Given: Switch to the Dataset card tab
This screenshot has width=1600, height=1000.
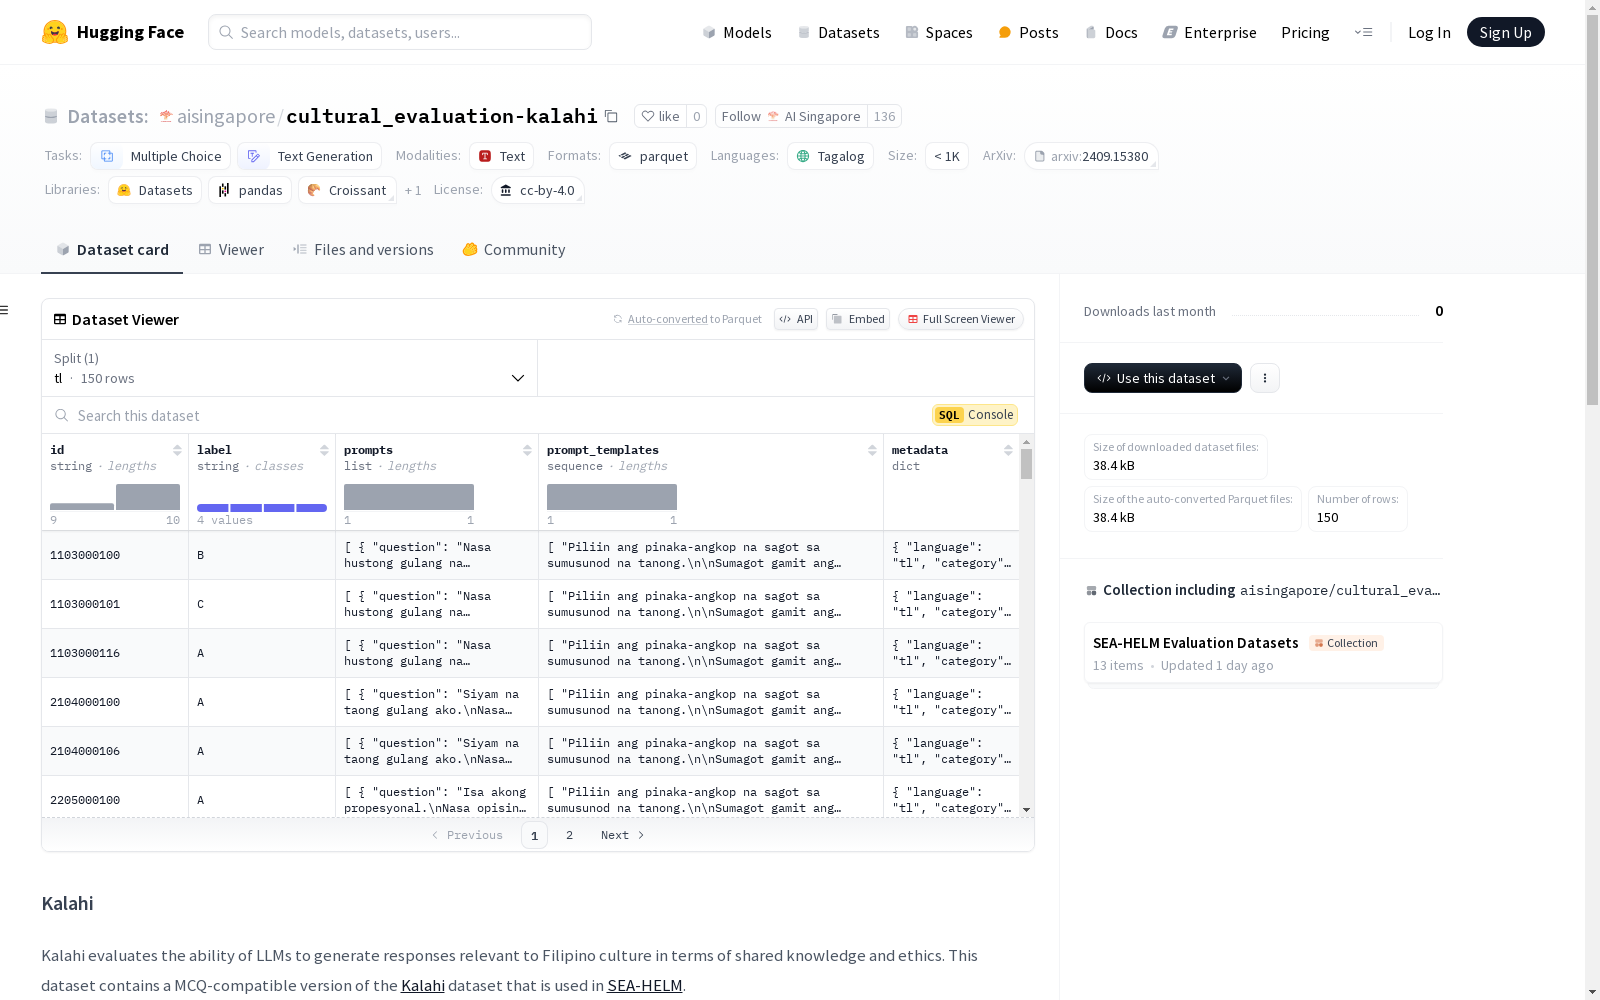Looking at the screenshot, I should [112, 250].
